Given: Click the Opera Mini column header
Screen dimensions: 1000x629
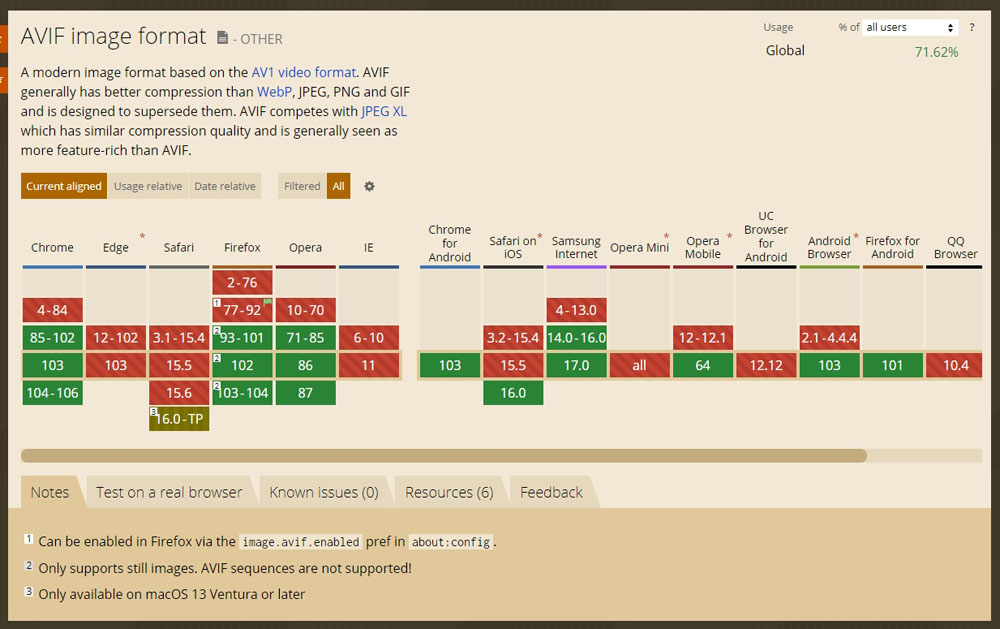Looking at the screenshot, I should pyautogui.click(x=639, y=248).
